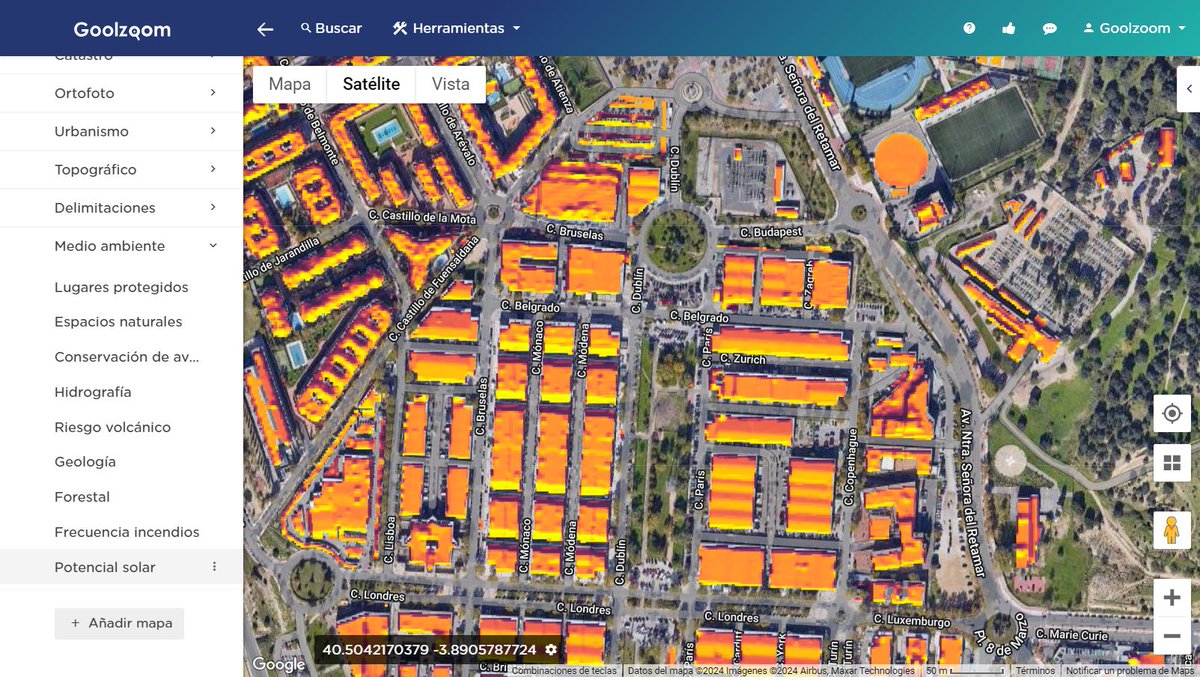Switch to Satélite view tab
The width and height of the screenshot is (1200, 677).
point(371,84)
